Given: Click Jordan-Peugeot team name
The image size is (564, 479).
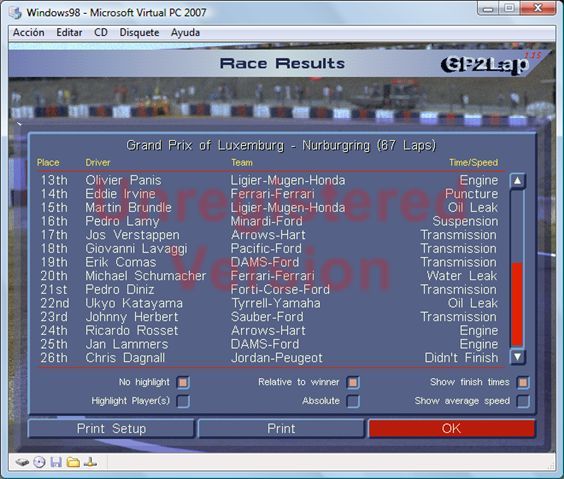Looking at the screenshot, I should 277,358.
